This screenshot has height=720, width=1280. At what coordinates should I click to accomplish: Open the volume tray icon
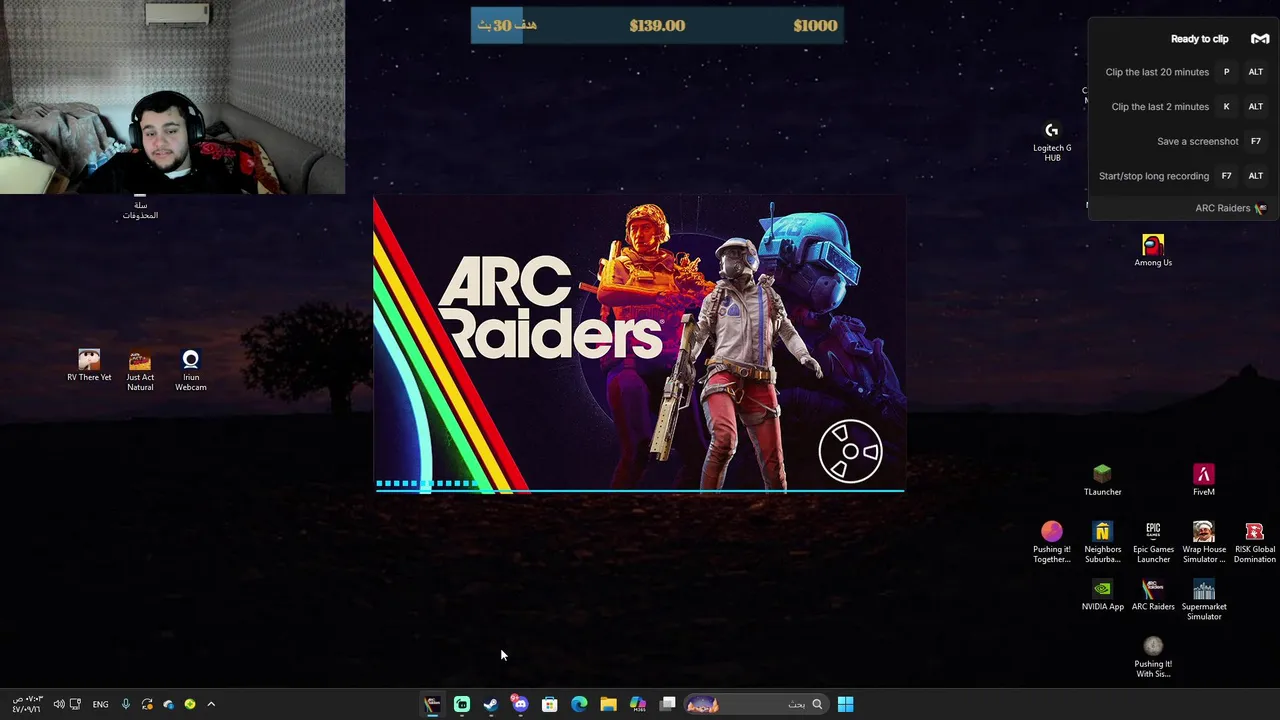(x=59, y=704)
